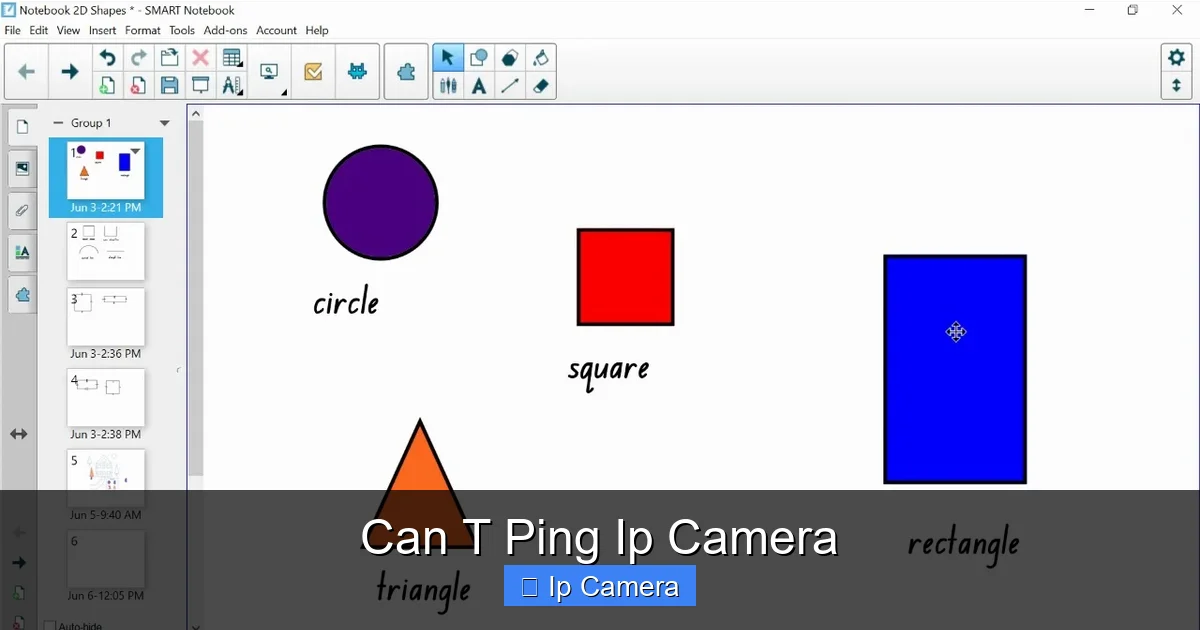1200x630 pixels.
Task: Select the red square shape
Action: tap(625, 277)
